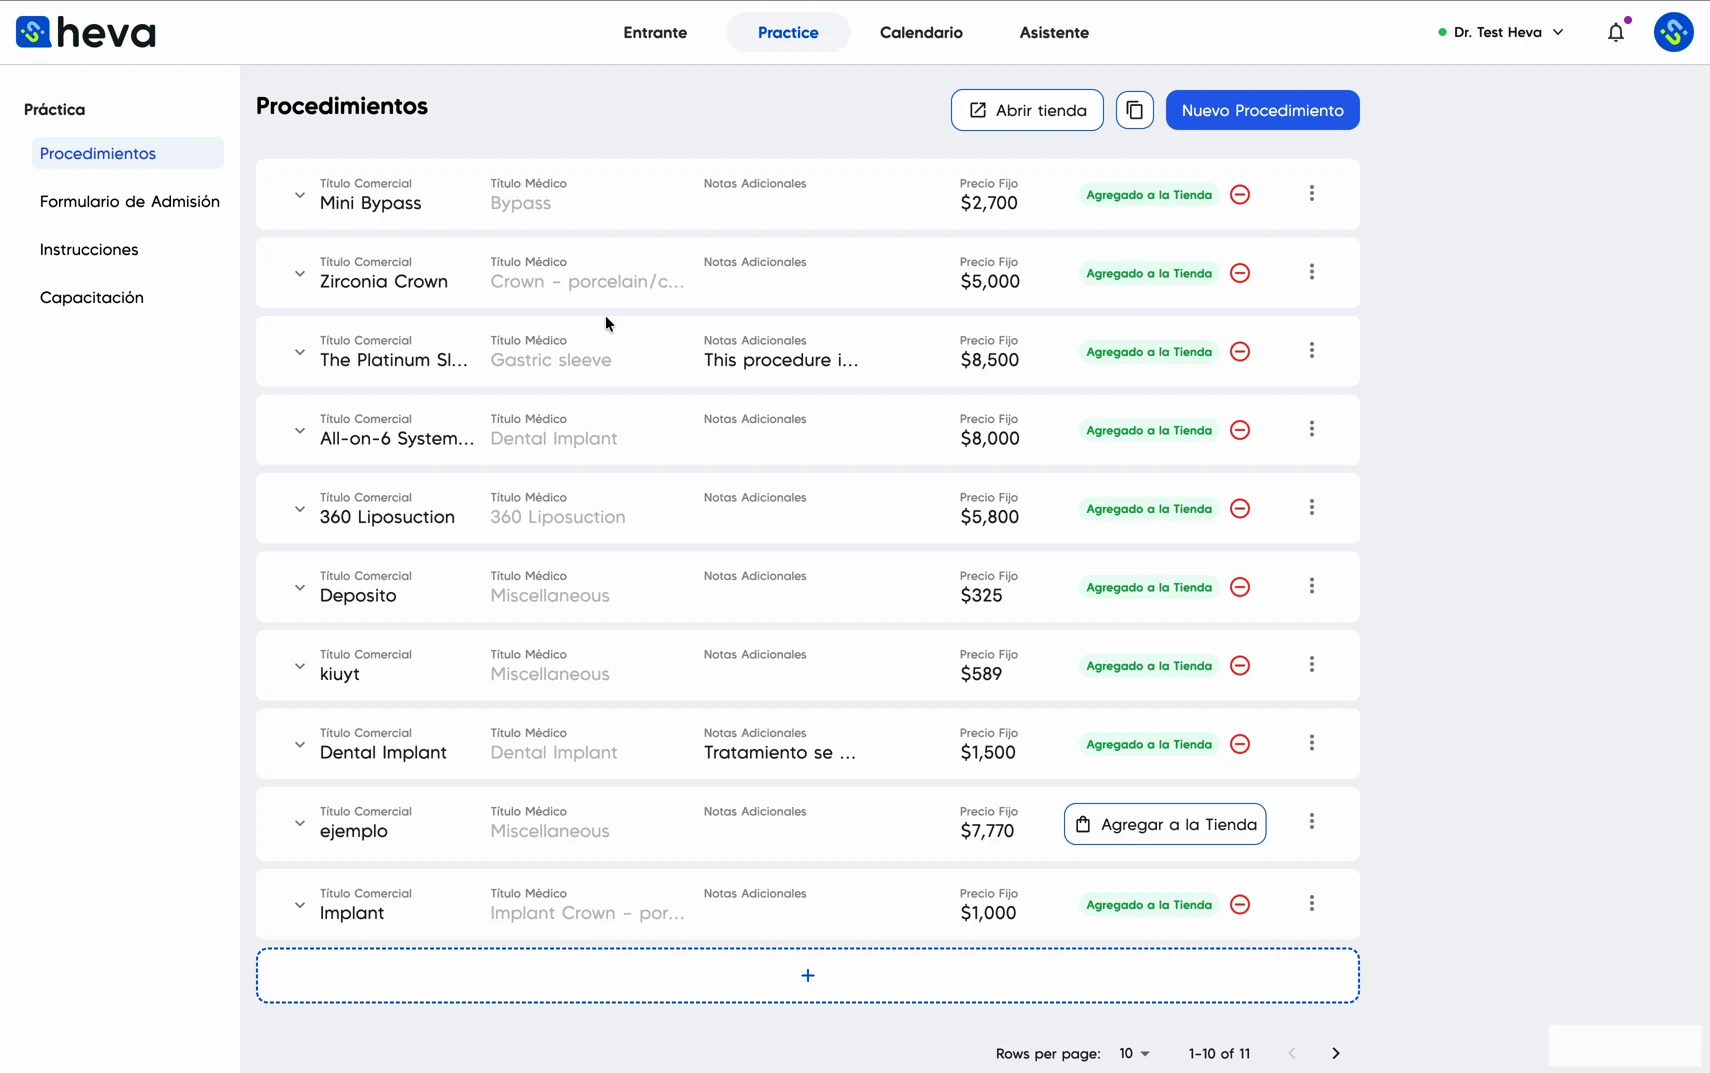Screen dimensions: 1710x1073
Task: Open the rows per page dropdown
Action: 1134,1053
